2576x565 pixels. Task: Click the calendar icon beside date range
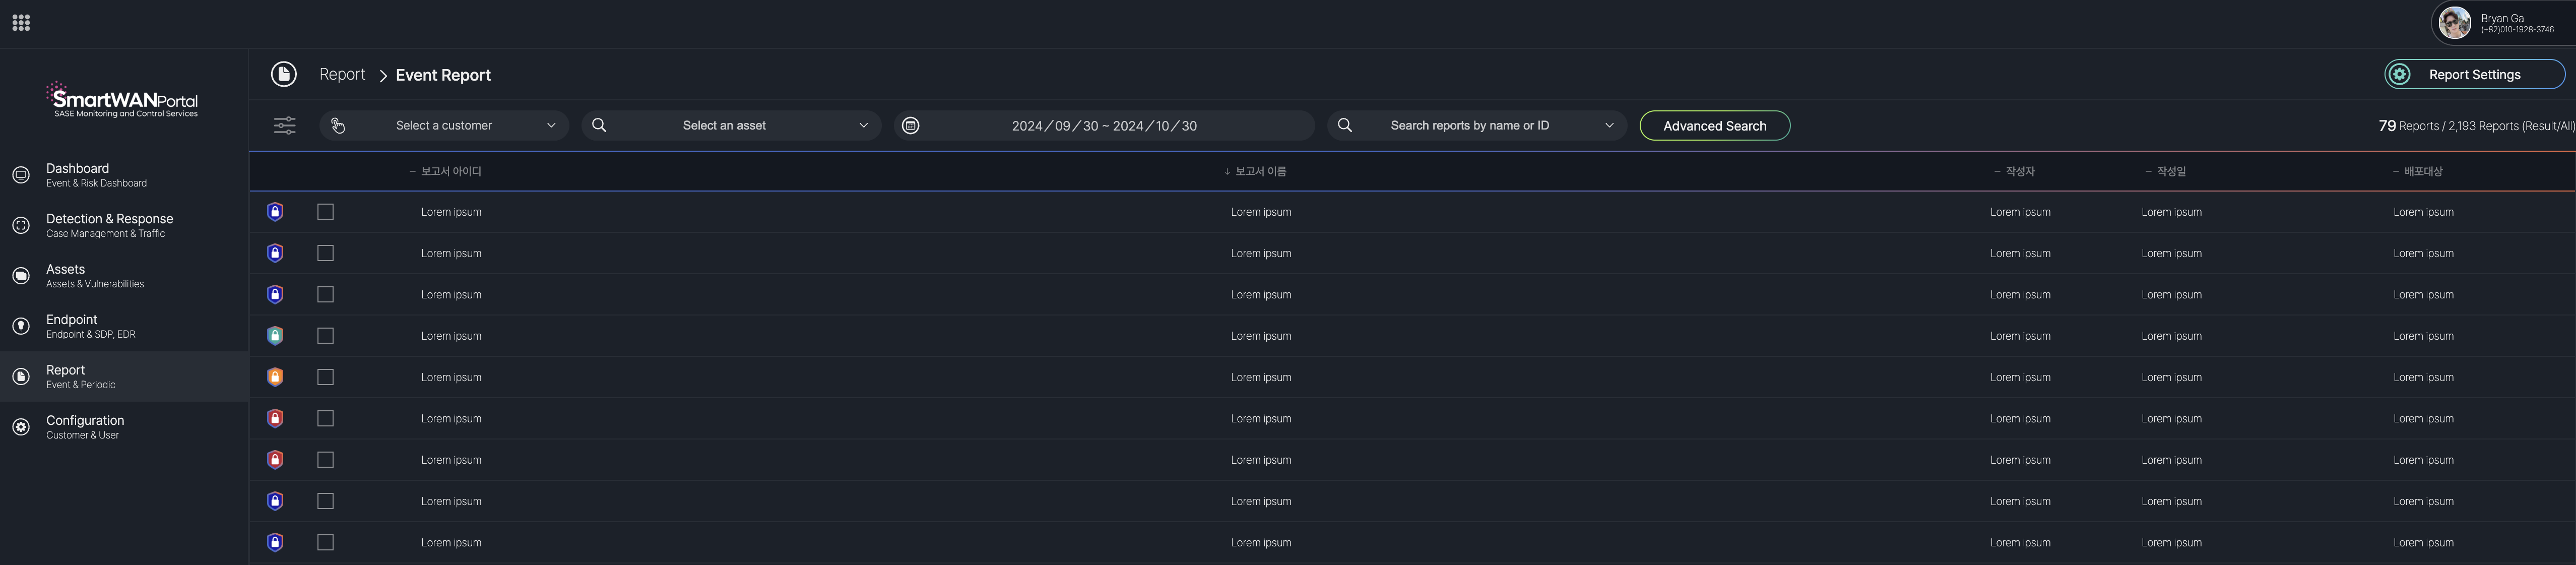(910, 126)
